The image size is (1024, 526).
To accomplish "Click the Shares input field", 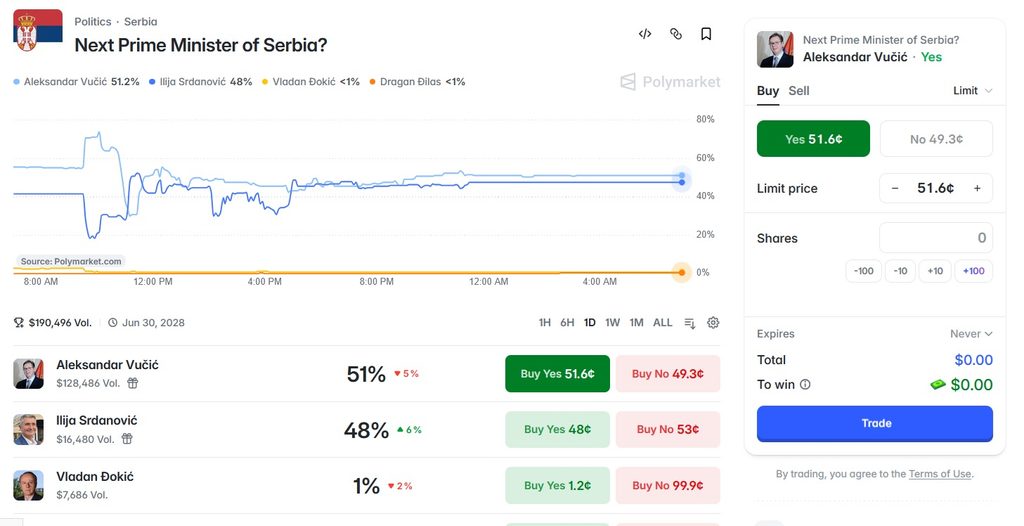I will pos(936,238).
